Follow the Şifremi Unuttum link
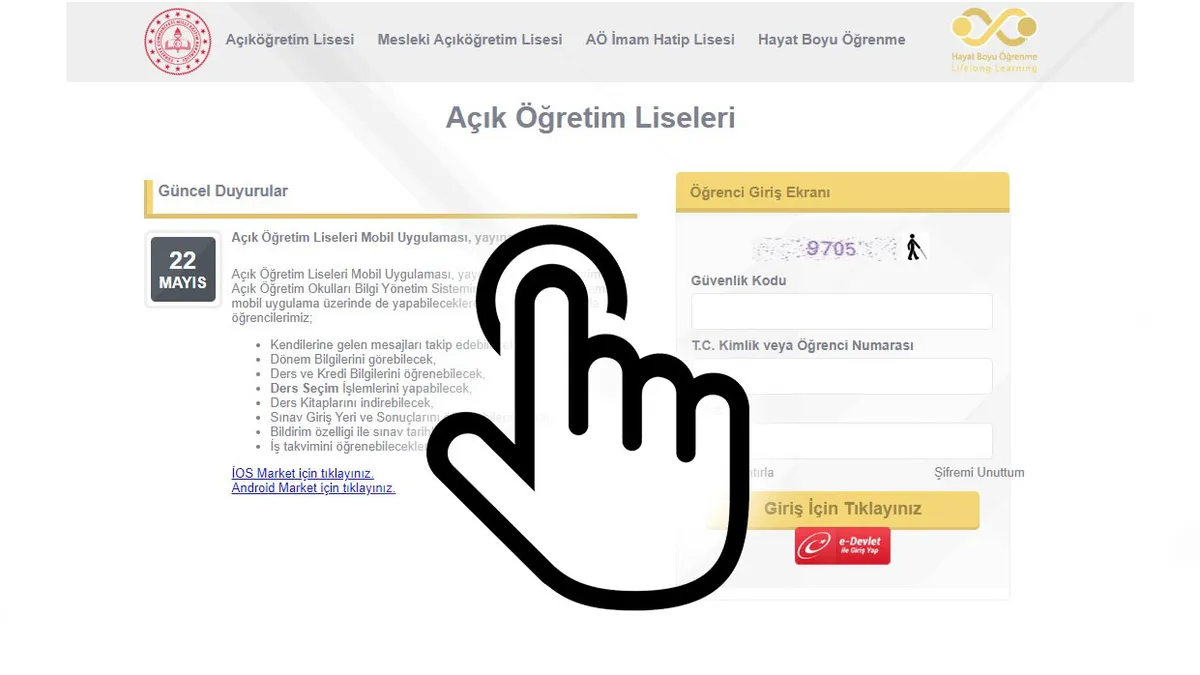 click(x=979, y=472)
